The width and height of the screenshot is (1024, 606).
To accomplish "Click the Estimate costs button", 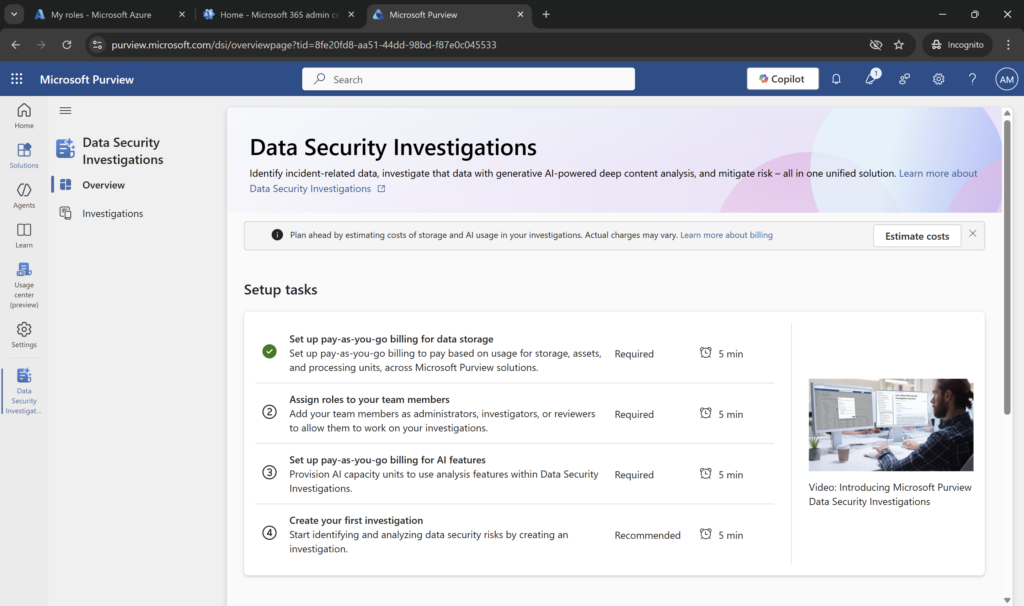I will 917,236.
